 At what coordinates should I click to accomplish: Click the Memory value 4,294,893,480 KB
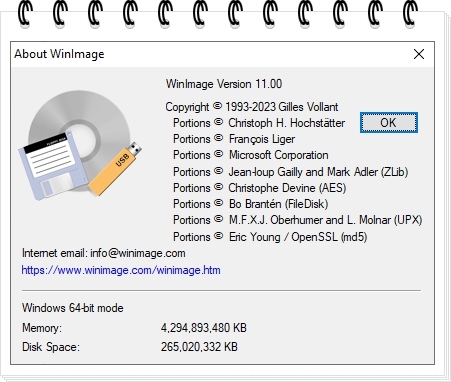[204, 328]
